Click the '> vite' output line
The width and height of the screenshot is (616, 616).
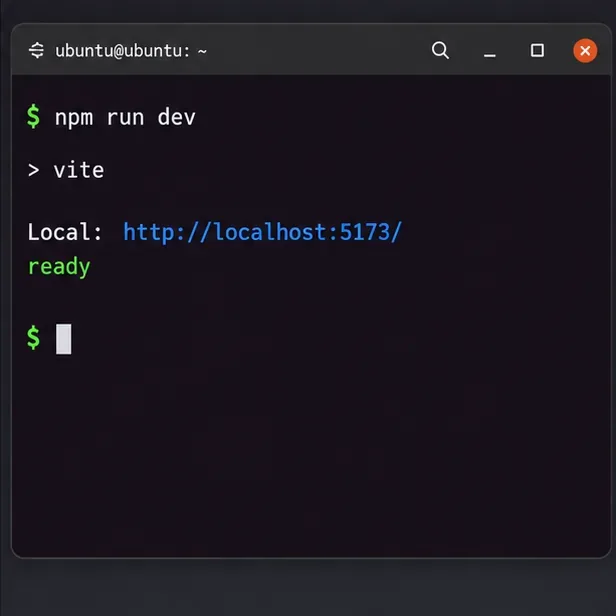tap(66, 170)
